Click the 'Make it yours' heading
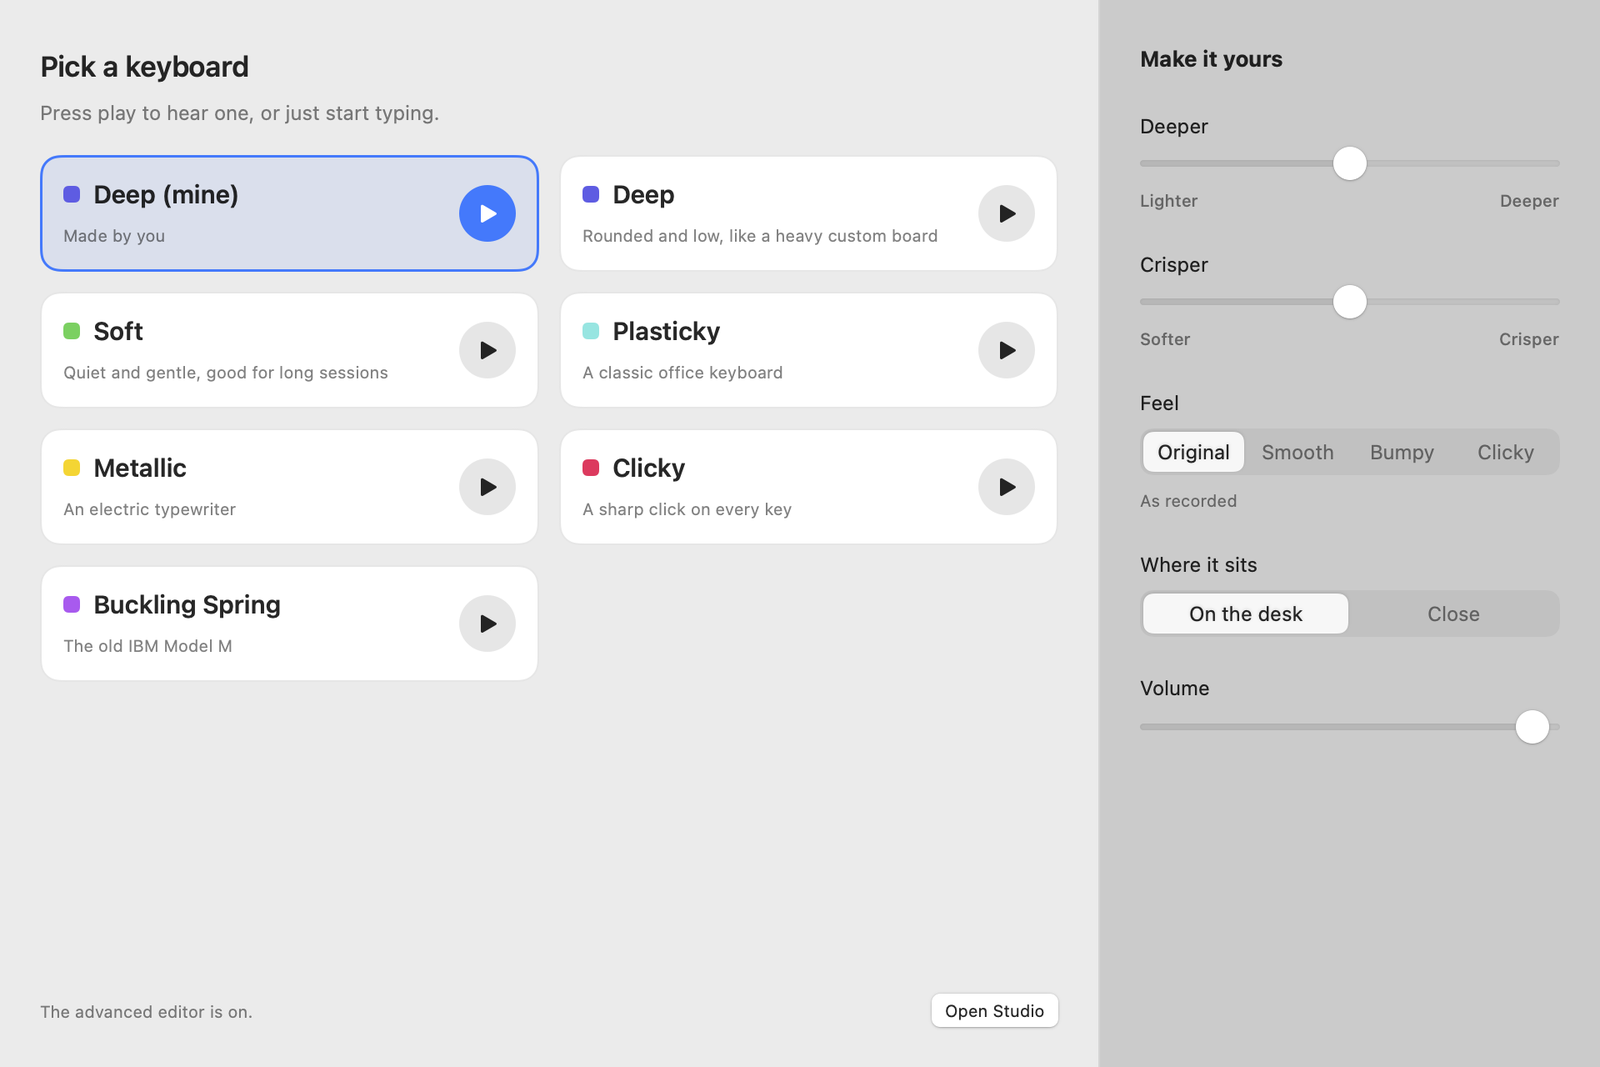This screenshot has width=1600, height=1067. (x=1211, y=59)
